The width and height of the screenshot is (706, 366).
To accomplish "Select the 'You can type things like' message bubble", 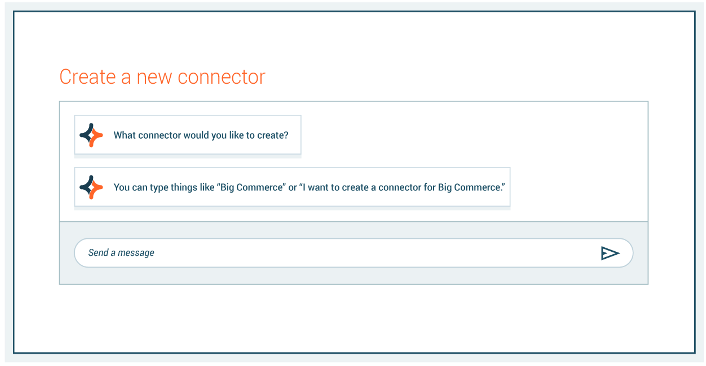I will click(x=292, y=187).
